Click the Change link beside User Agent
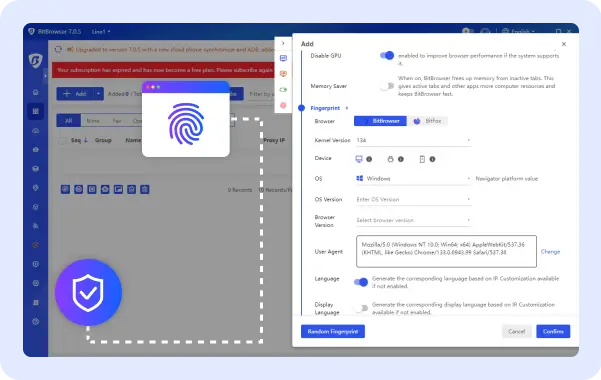The height and width of the screenshot is (380, 601). [550, 252]
